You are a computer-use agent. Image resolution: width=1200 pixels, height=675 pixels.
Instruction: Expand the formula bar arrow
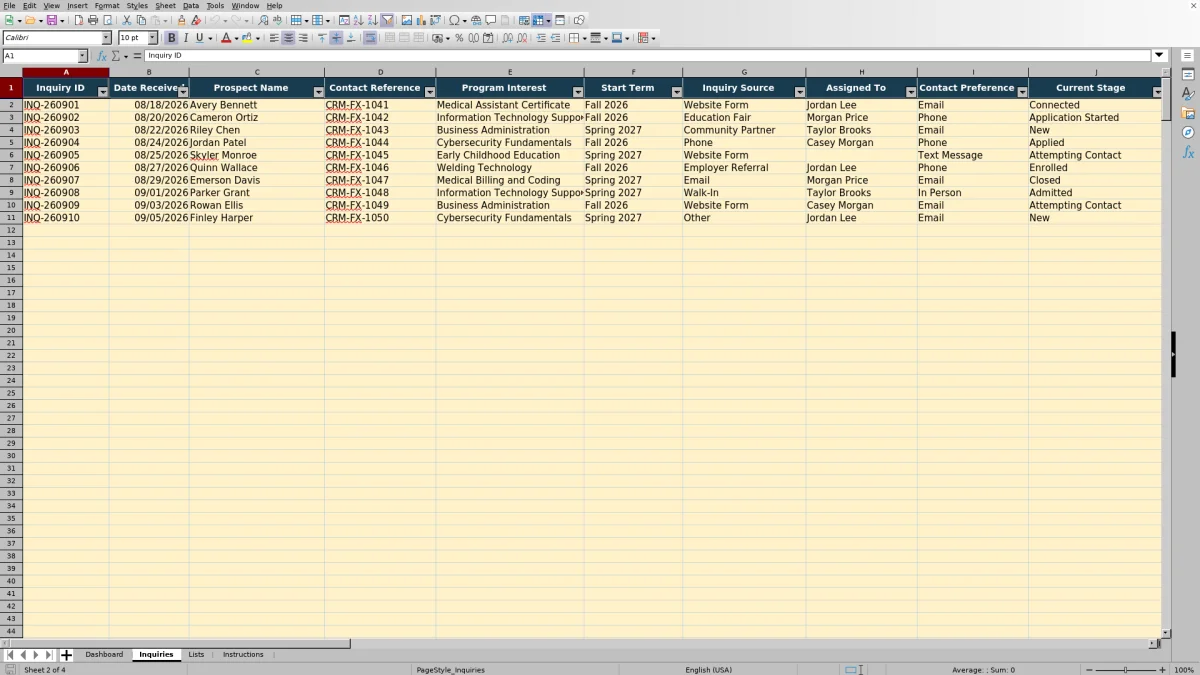pos(1160,56)
